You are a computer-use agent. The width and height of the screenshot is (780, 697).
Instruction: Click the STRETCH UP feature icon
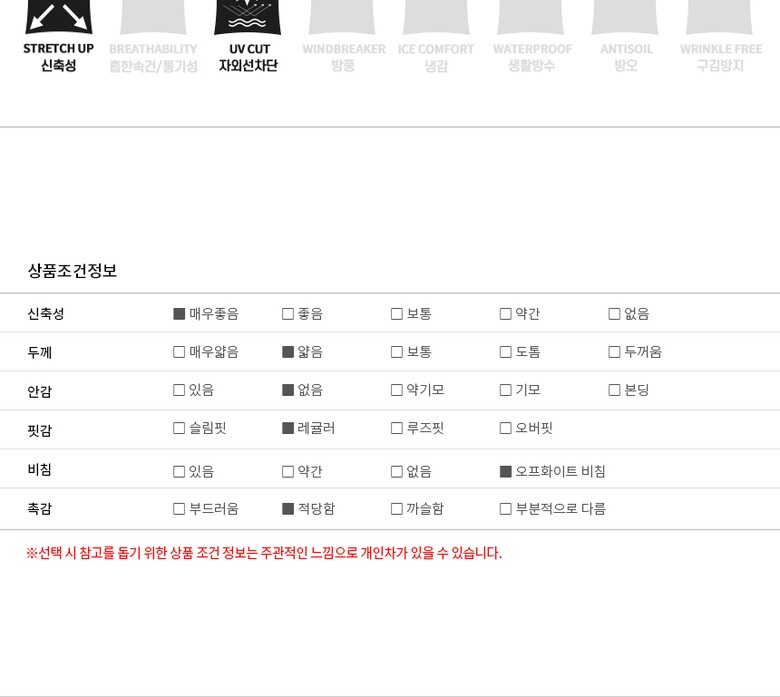pyautogui.click(x=58, y=17)
